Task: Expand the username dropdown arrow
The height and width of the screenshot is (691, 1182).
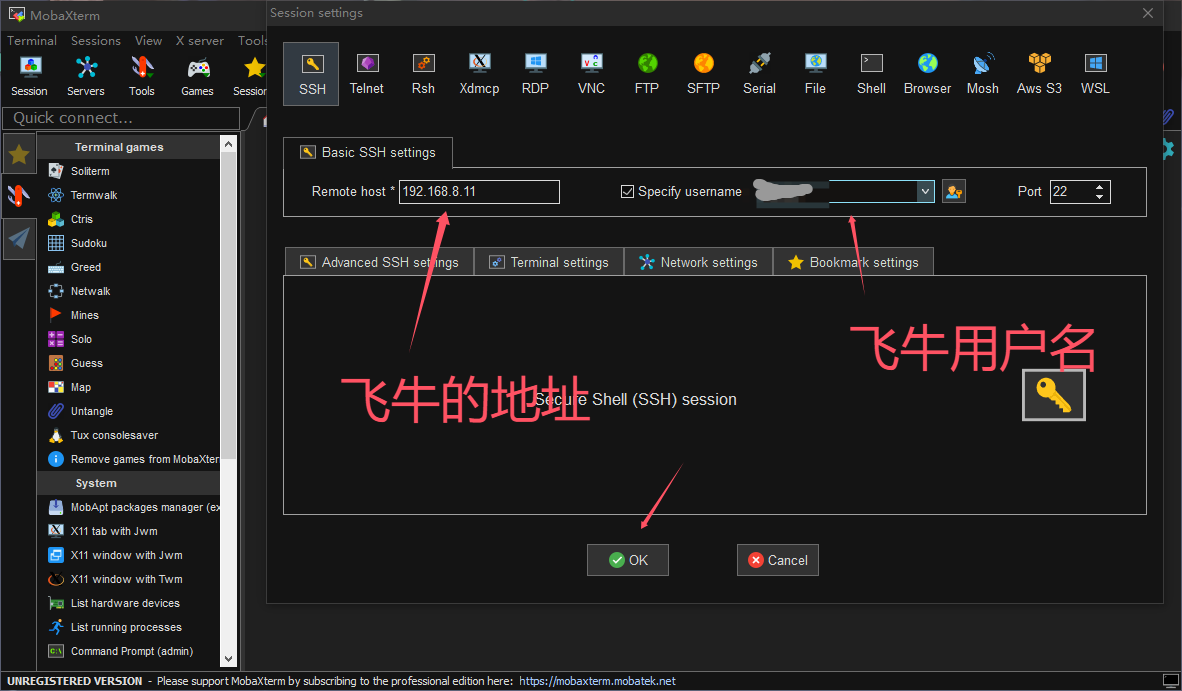Action: [x=926, y=191]
